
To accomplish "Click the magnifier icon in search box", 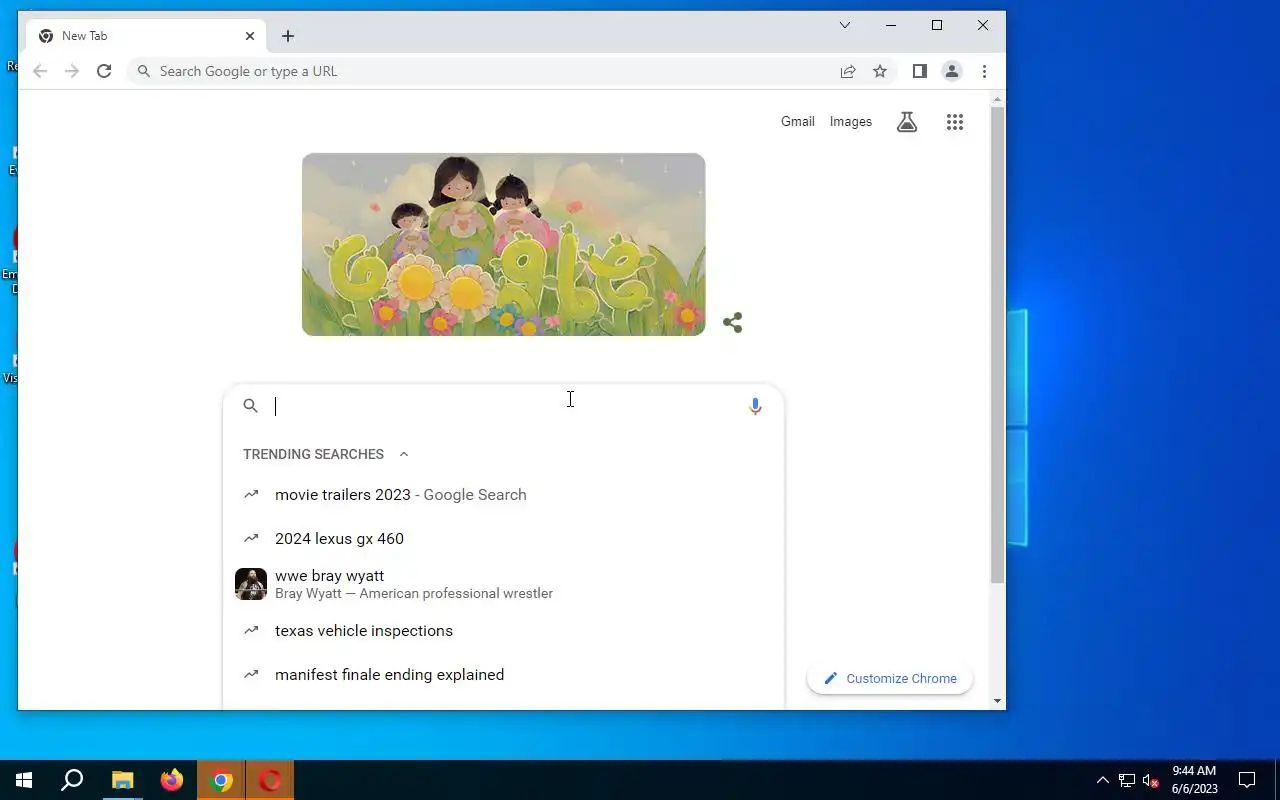I will tap(251, 406).
